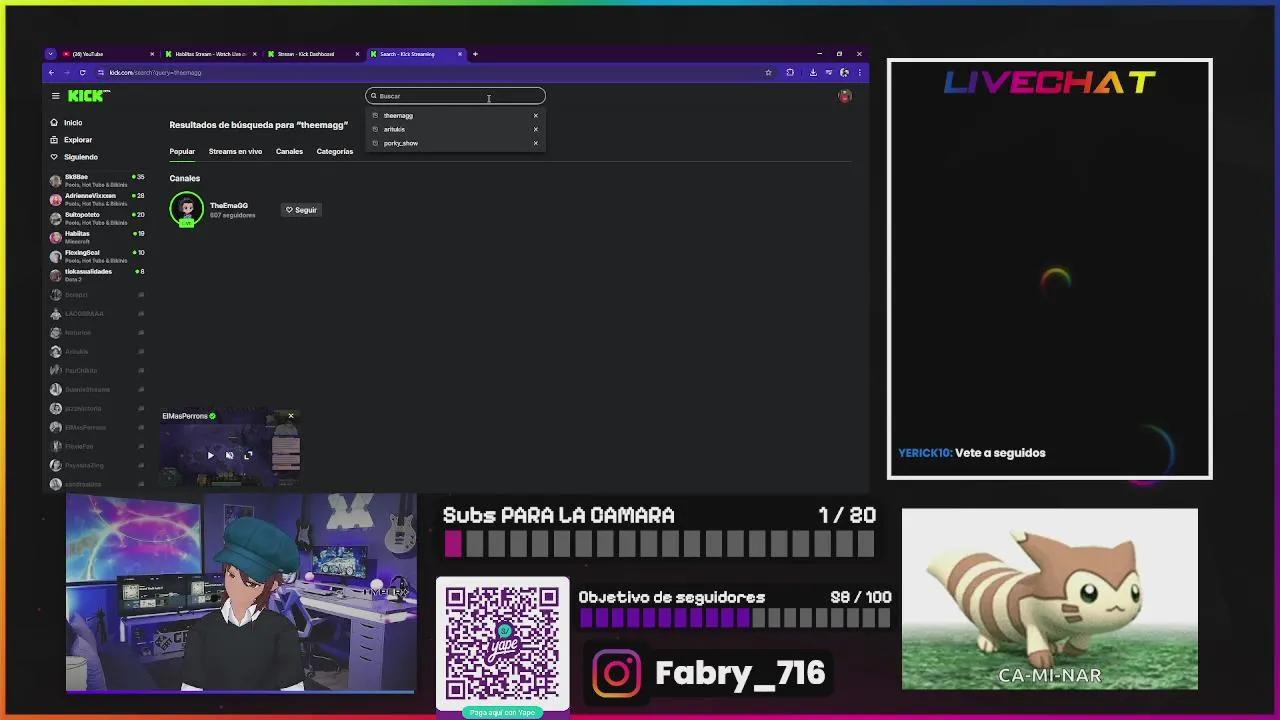Unmute the ElMasPerrons mini player

tap(229, 456)
